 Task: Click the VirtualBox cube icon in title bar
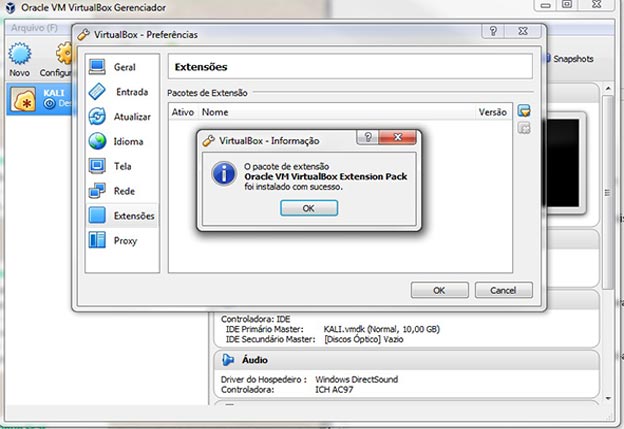coord(10,8)
